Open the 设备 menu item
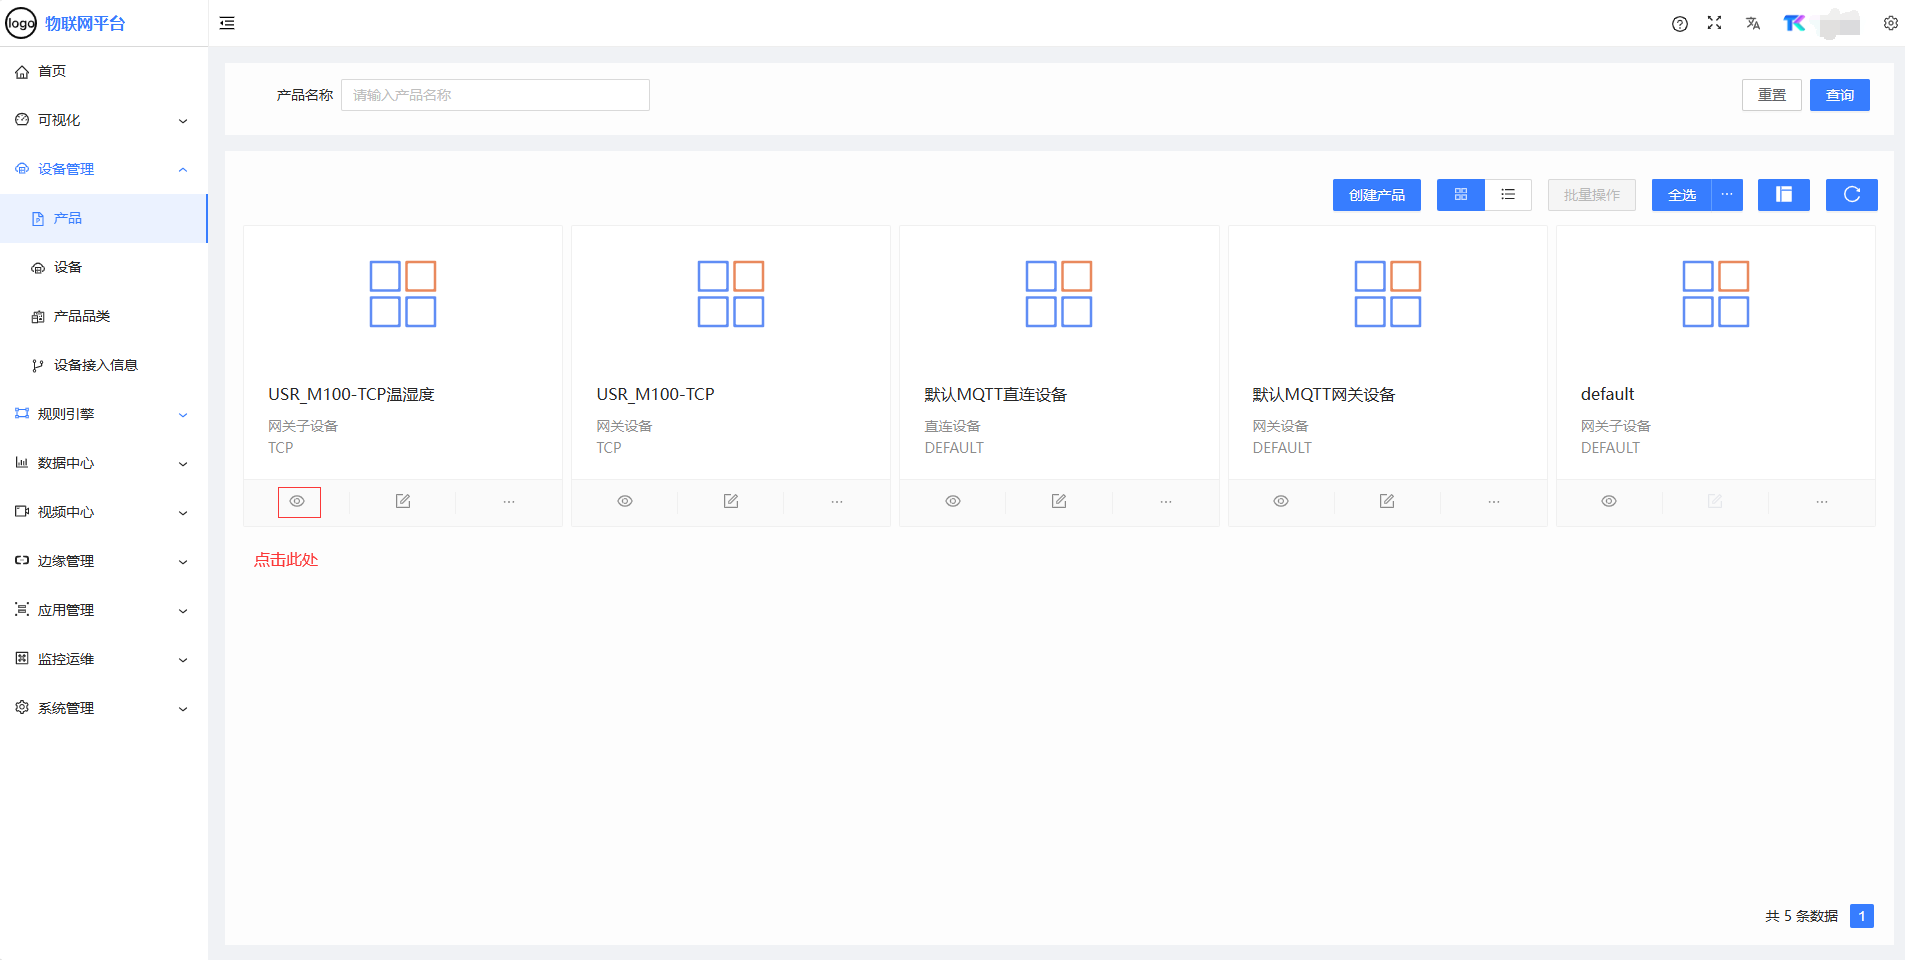Image resolution: width=1905 pixels, height=960 pixels. coord(68,267)
